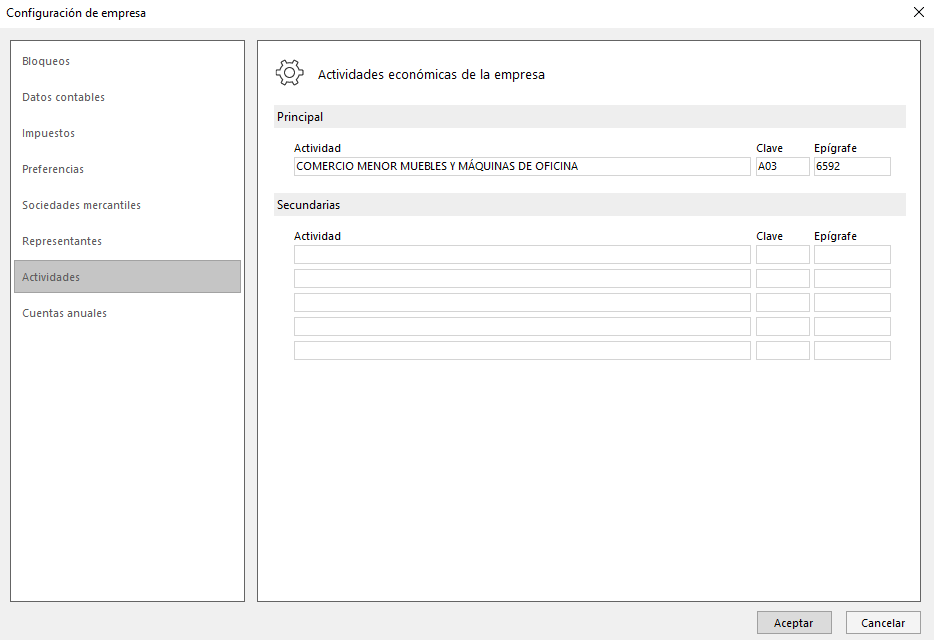Image resolution: width=934 pixels, height=640 pixels.
Task: Click 'Actividades económicas de la empresa' heading
Action: 431,74
